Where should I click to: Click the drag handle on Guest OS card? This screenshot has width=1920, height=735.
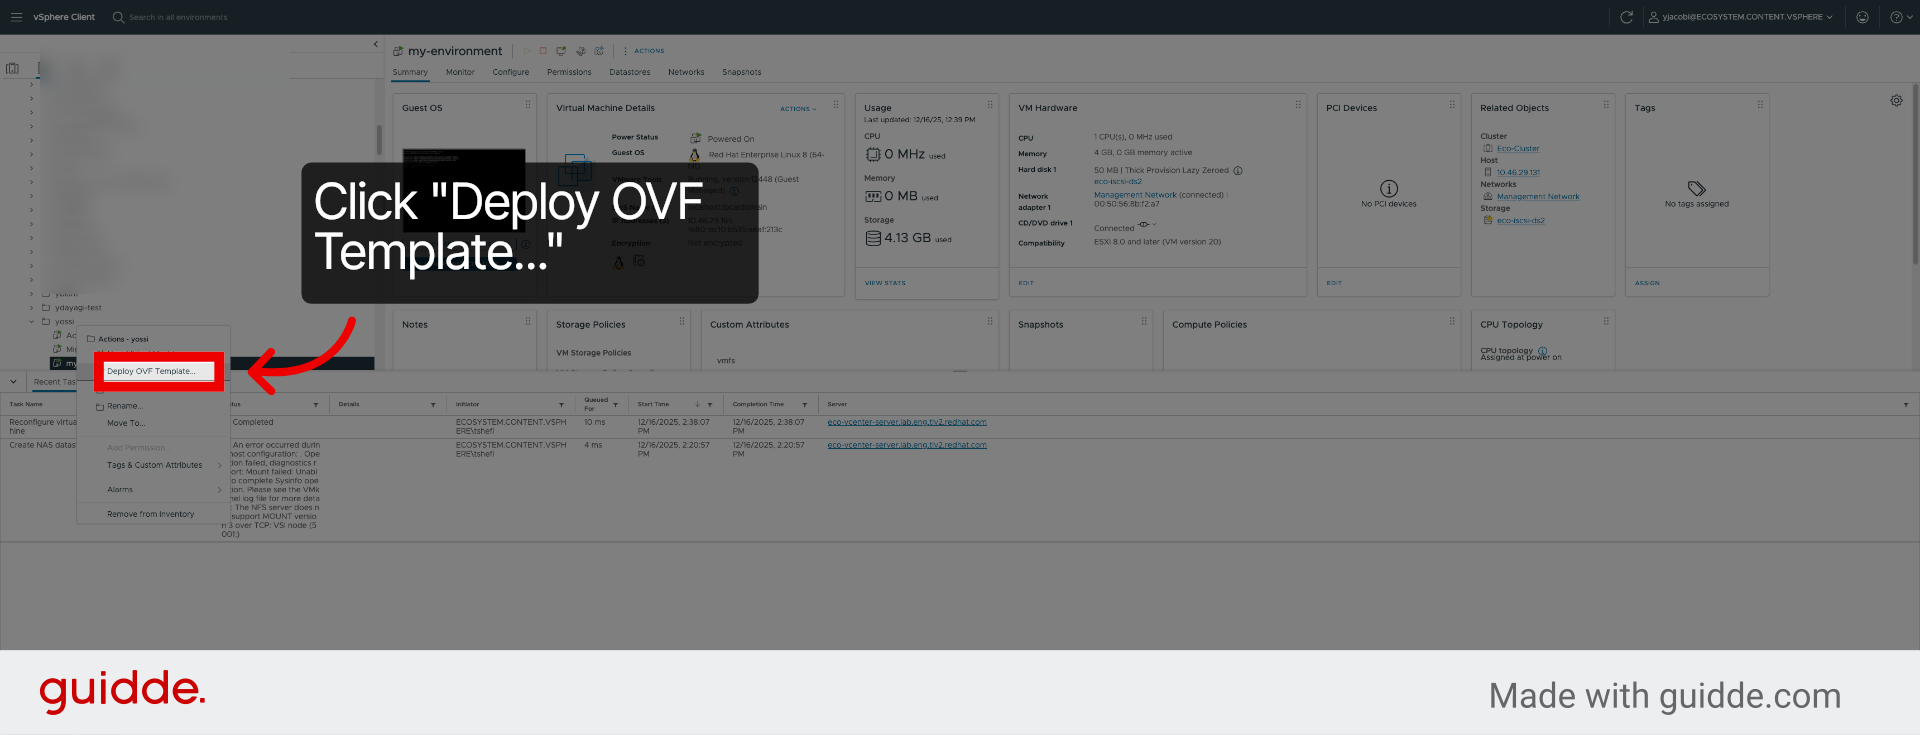coord(528,104)
